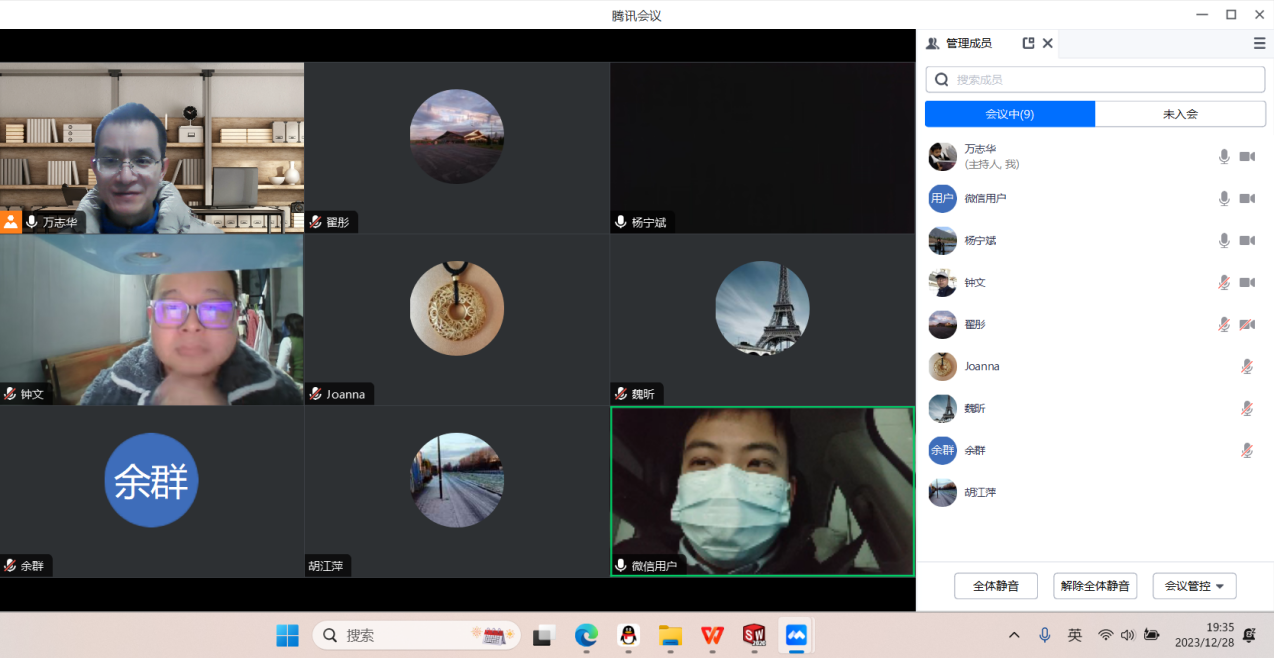Click the 解除全体静音 button
The image size is (1274, 658).
coord(1095,586)
